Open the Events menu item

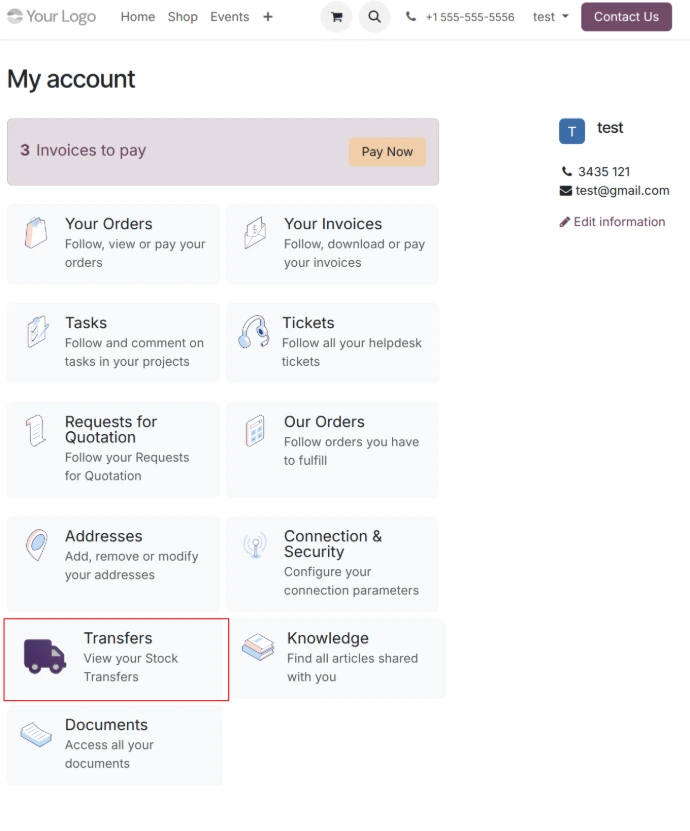pos(229,17)
